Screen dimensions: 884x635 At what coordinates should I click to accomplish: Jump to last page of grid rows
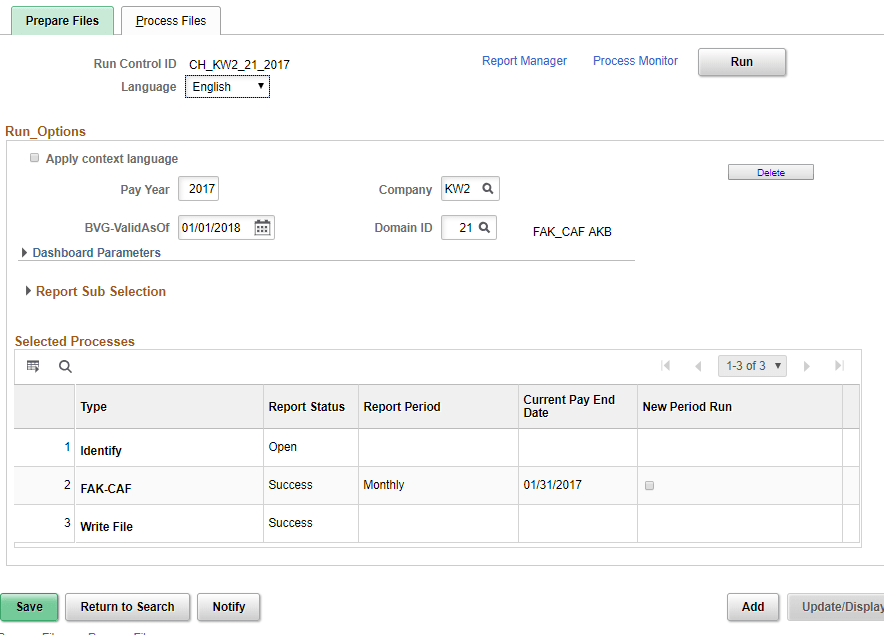(x=839, y=366)
